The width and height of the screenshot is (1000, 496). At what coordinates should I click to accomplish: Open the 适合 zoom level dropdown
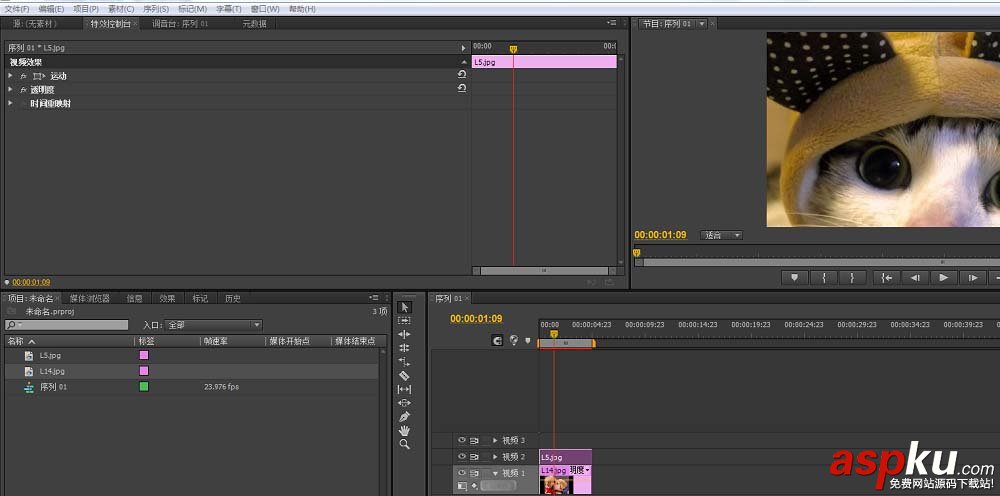click(x=721, y=235)
